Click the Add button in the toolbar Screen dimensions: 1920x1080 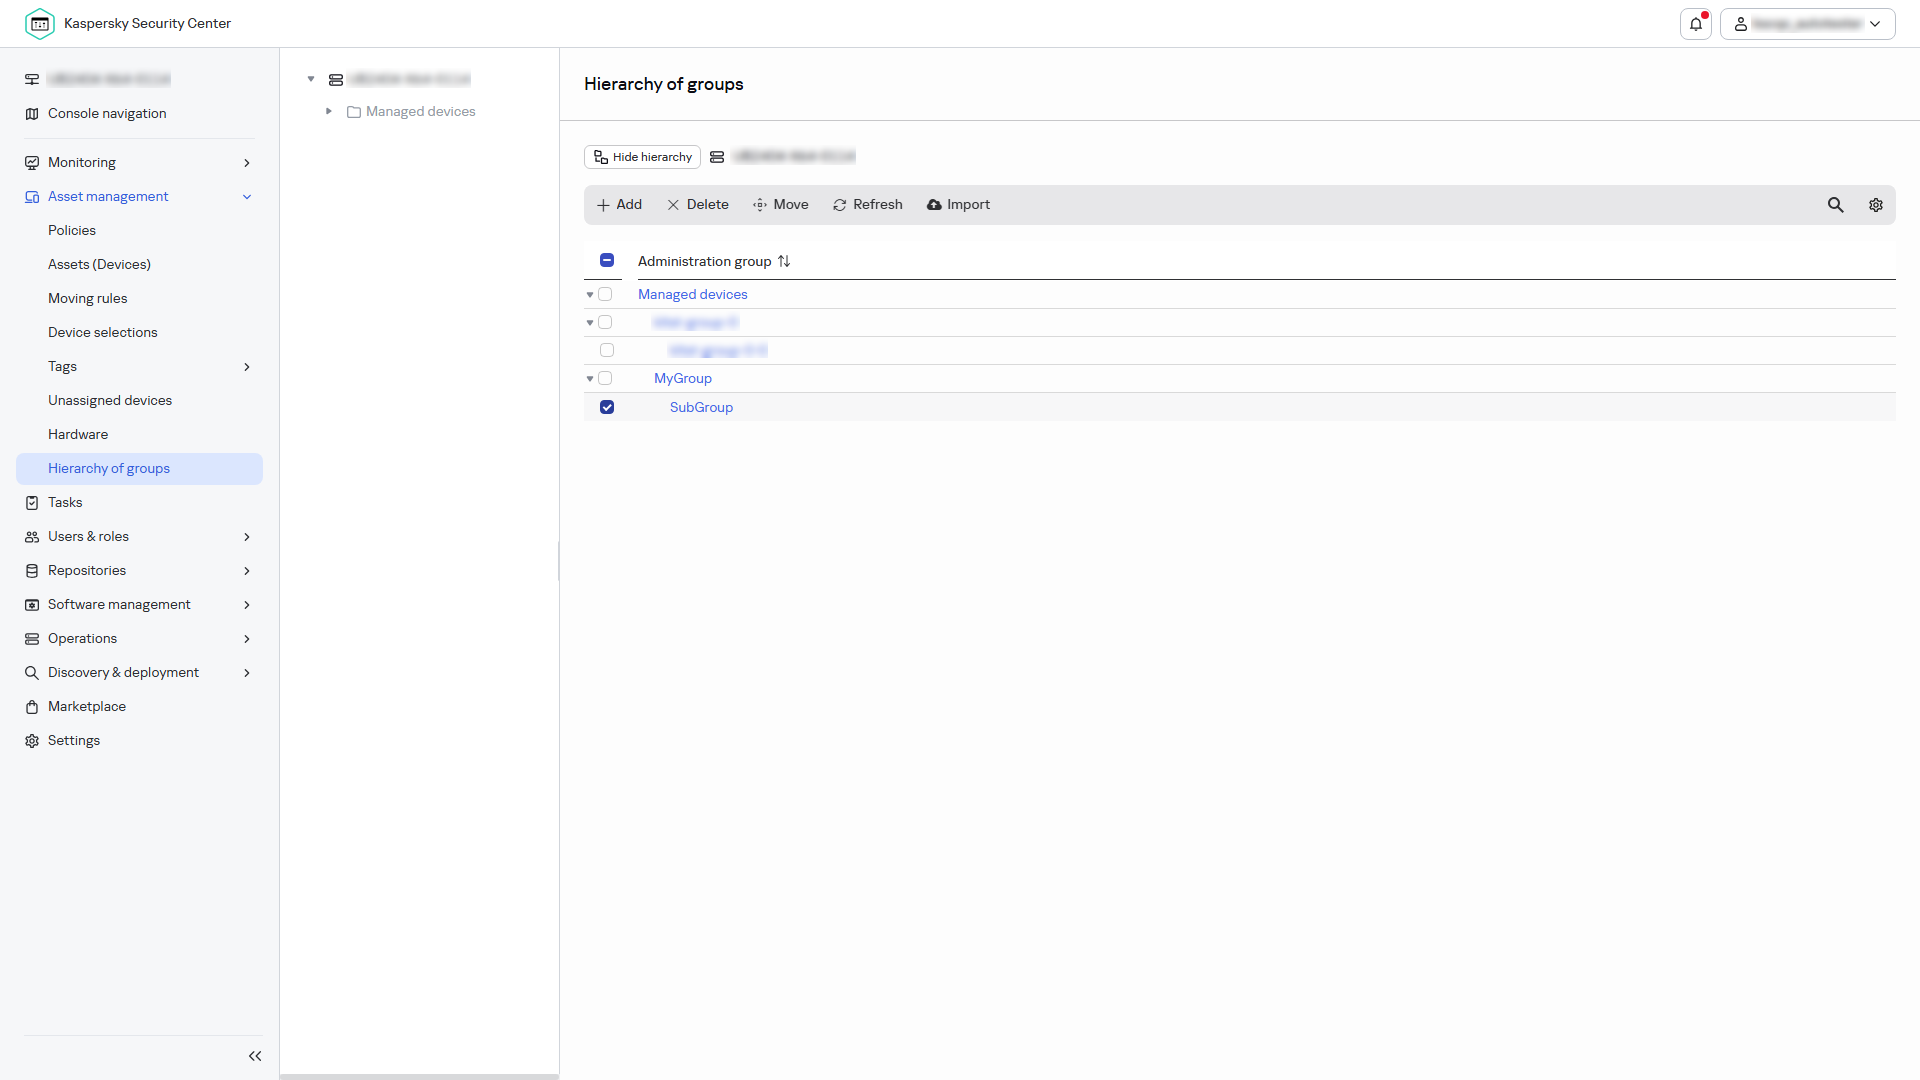[619, 205]
